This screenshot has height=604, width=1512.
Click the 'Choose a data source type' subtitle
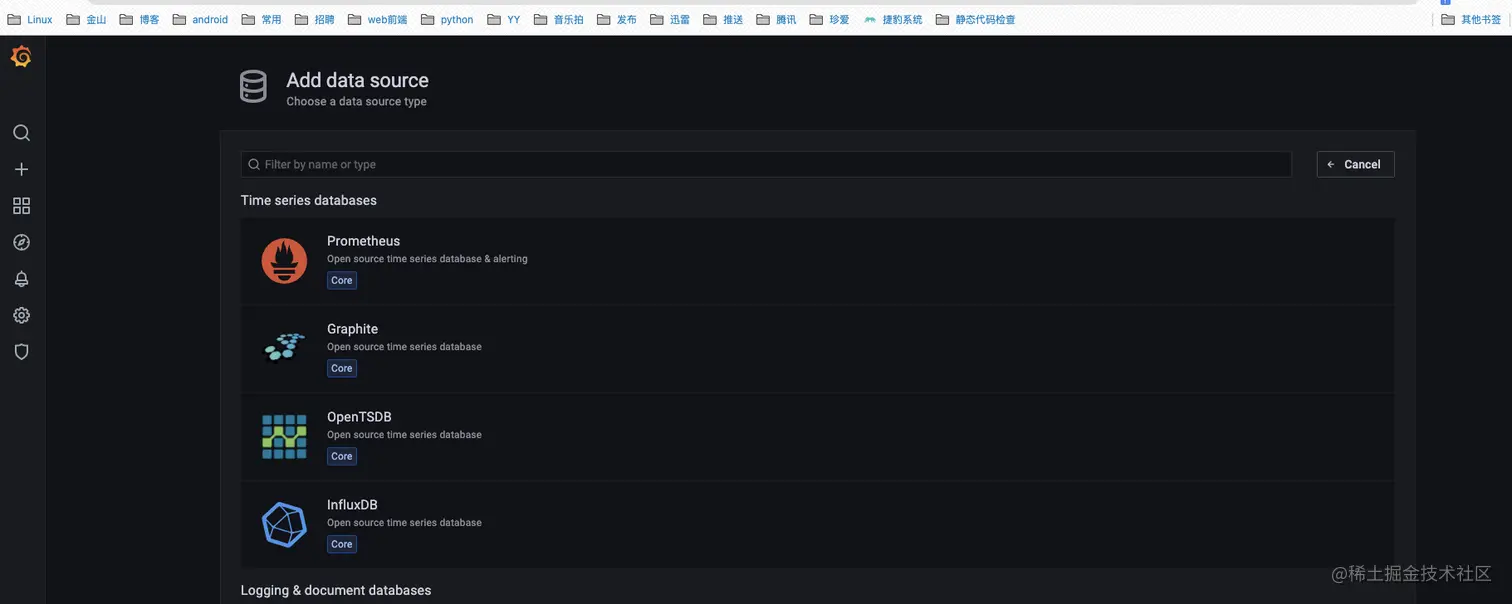[x=356, y=101]
